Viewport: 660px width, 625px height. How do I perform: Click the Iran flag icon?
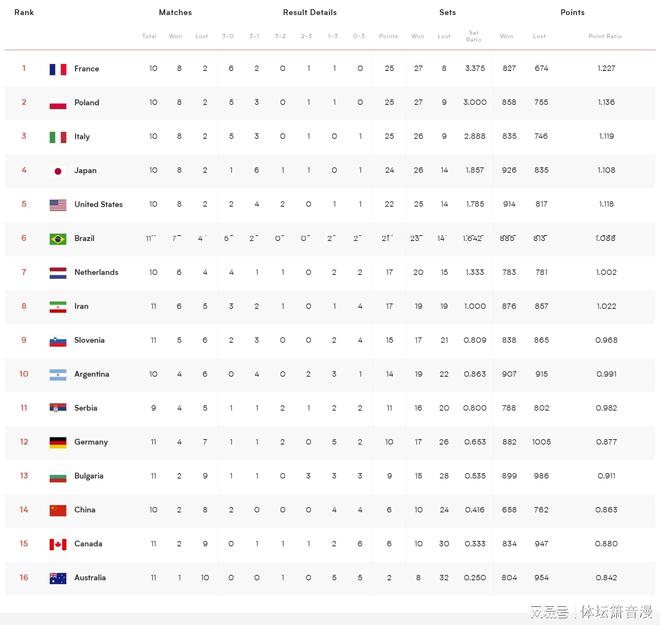pos(57,307)
